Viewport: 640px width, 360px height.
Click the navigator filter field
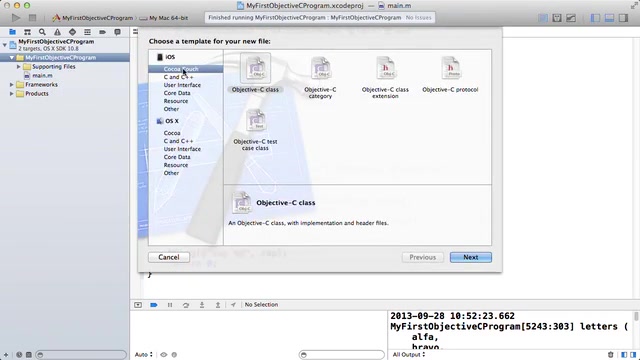tap(81, 355)
